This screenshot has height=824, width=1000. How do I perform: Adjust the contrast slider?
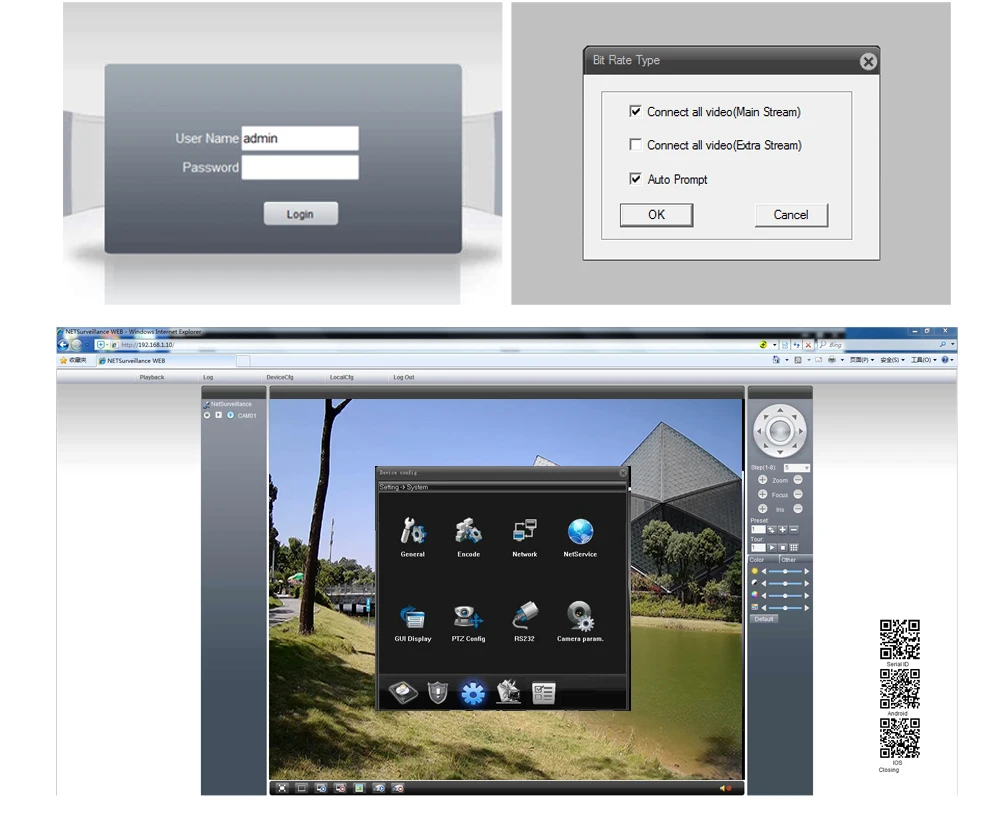[785, 584]
